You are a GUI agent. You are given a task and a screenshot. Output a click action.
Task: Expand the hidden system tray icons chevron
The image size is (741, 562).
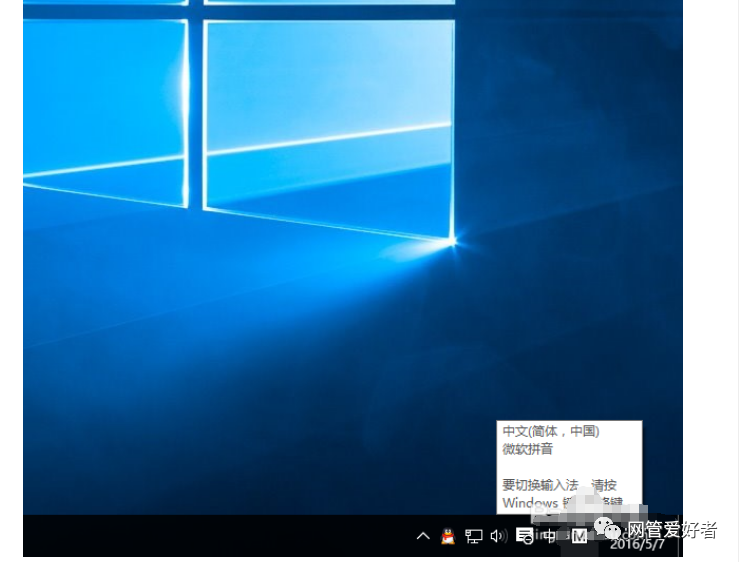(x=423, y=536)
